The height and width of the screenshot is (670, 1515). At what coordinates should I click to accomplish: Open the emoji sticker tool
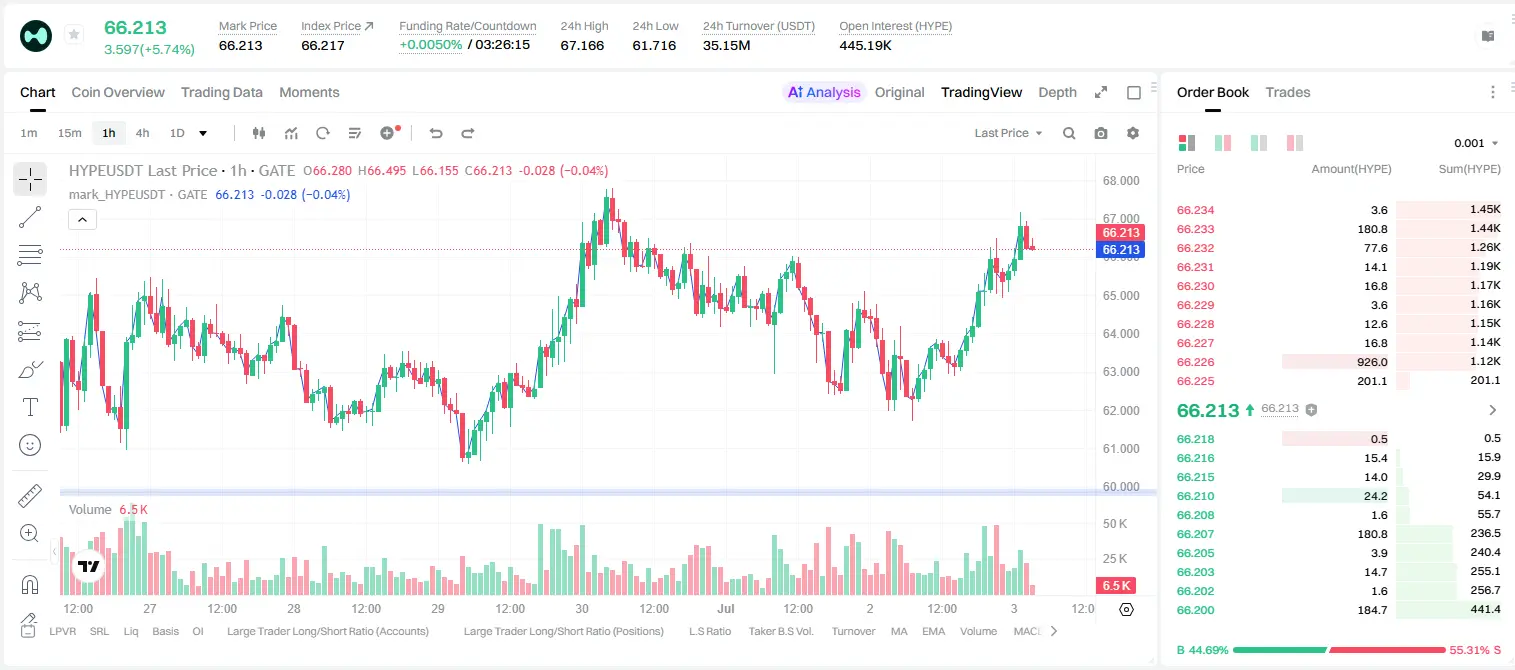[30, 445]
